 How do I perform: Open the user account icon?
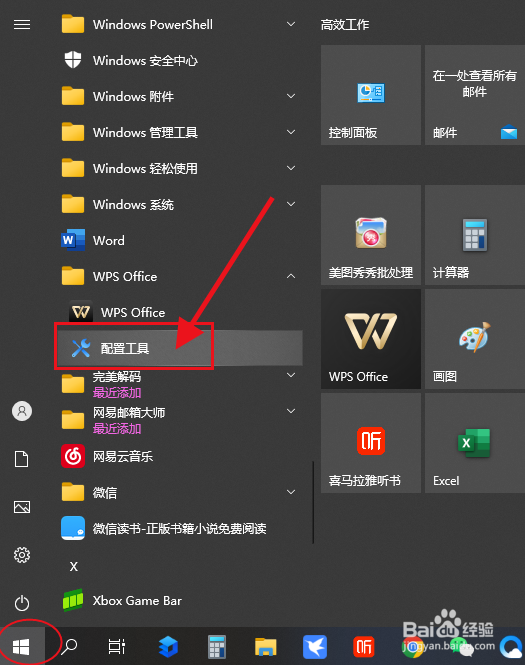click(x=22, y=411)
